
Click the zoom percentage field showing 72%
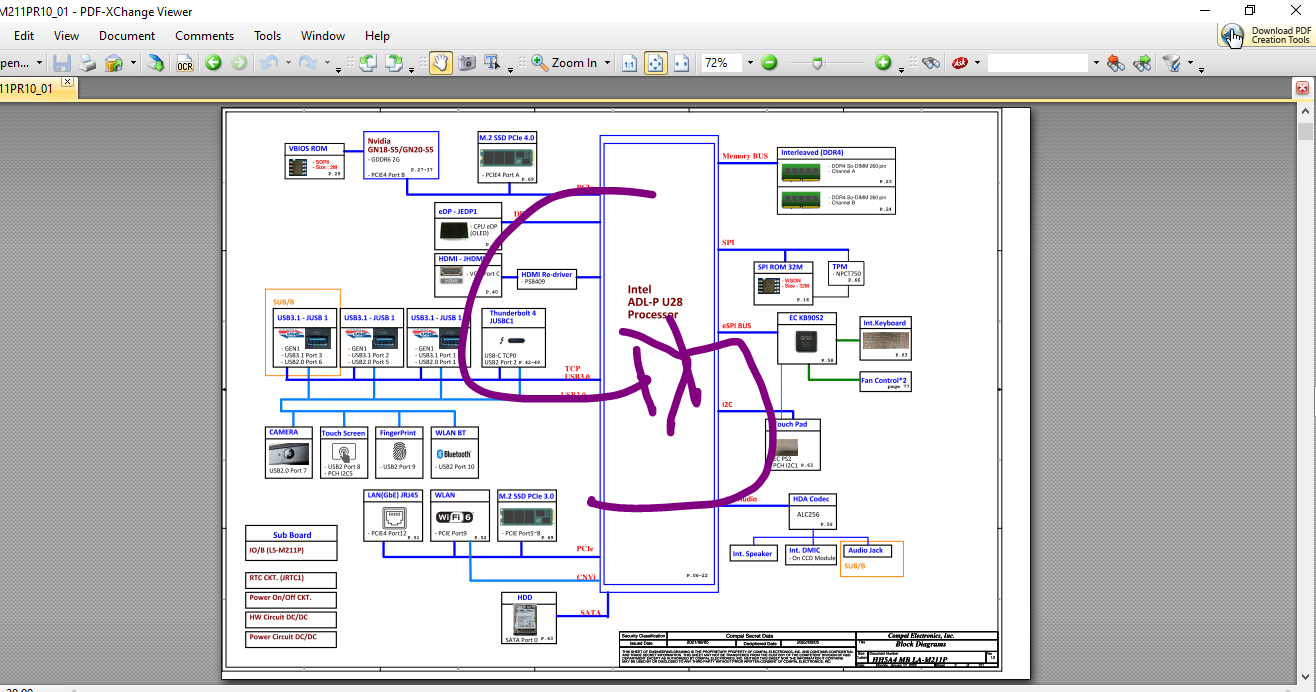pos(719,63)
